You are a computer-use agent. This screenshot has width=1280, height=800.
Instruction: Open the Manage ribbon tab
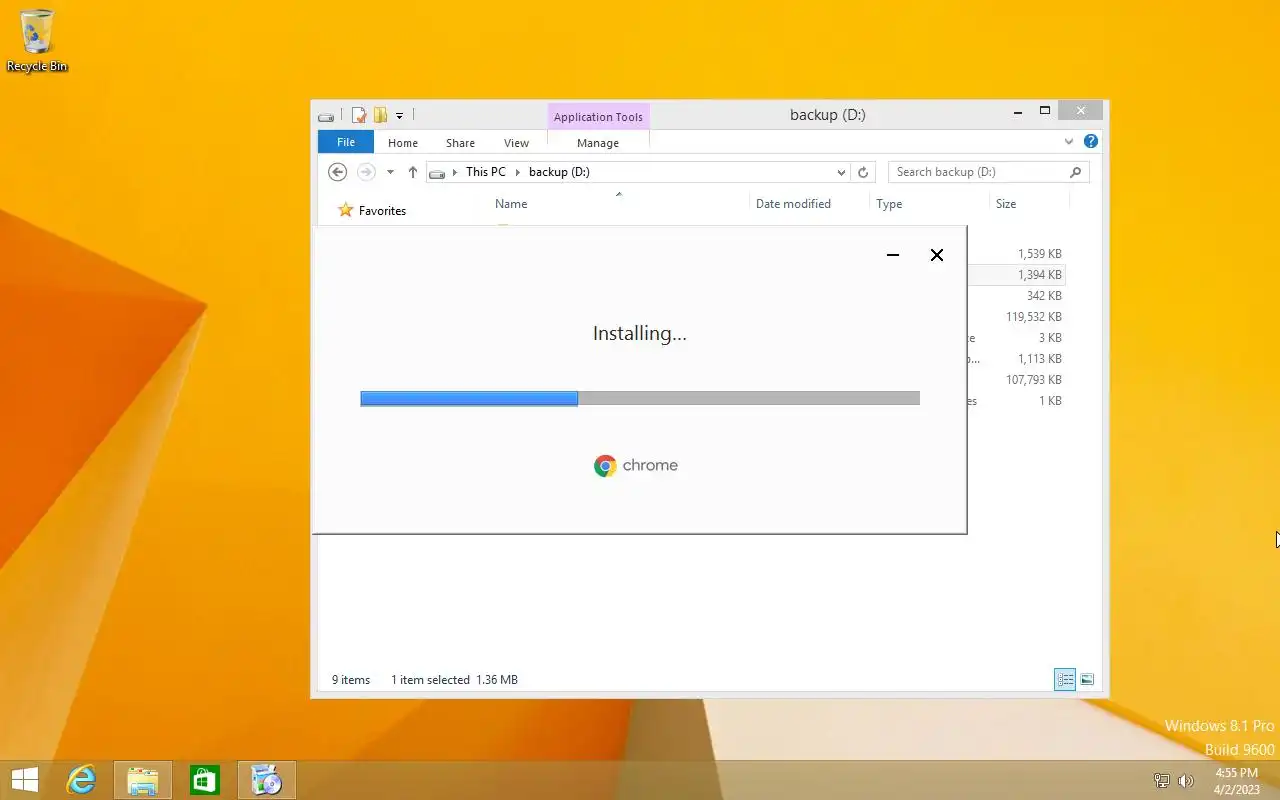click(598, 143)
